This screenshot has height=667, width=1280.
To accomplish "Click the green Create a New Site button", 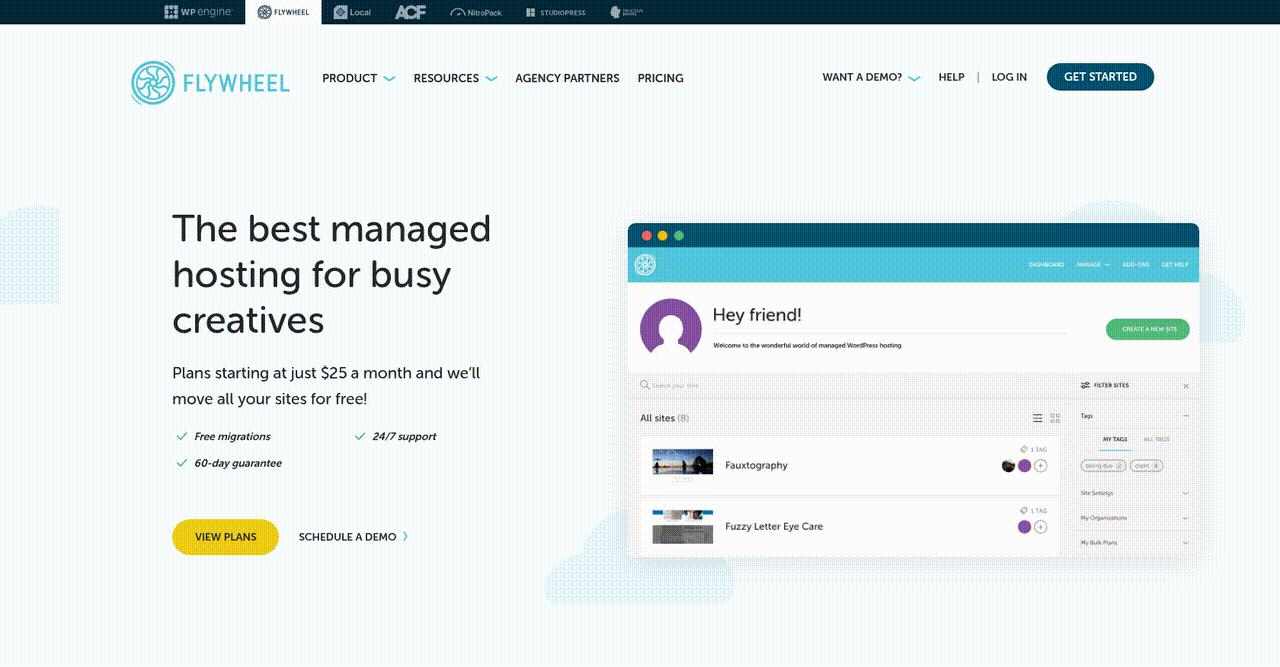I will [1148, 329].
